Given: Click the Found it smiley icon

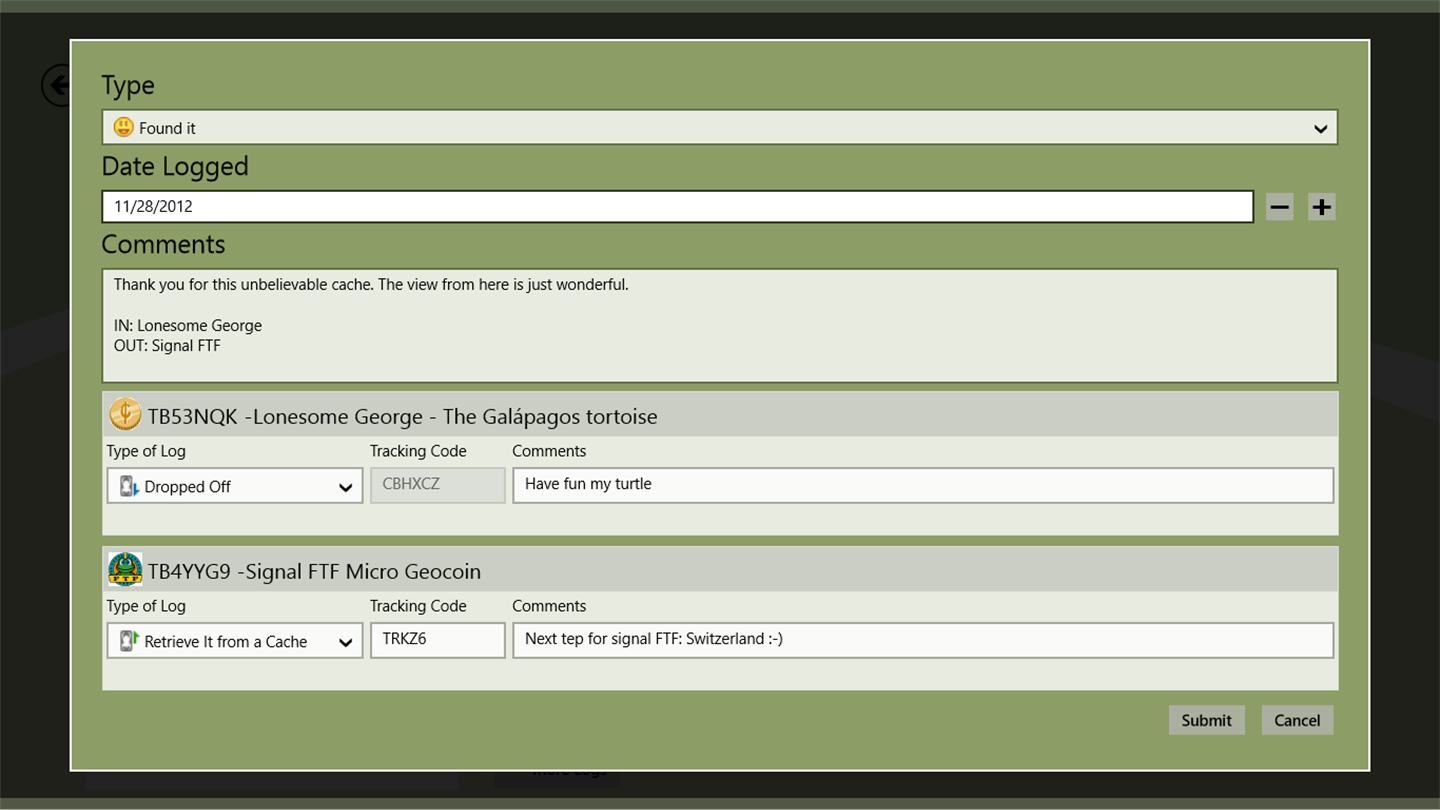Looking at the screenshot, I should tap(123, 127).
